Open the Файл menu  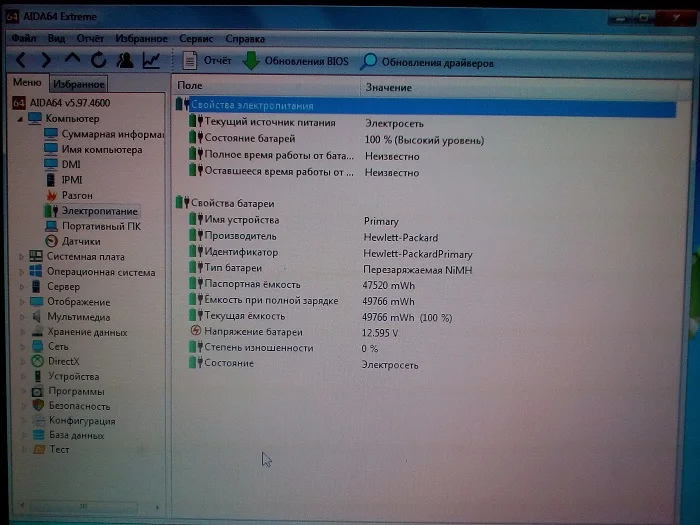(24, 38)
